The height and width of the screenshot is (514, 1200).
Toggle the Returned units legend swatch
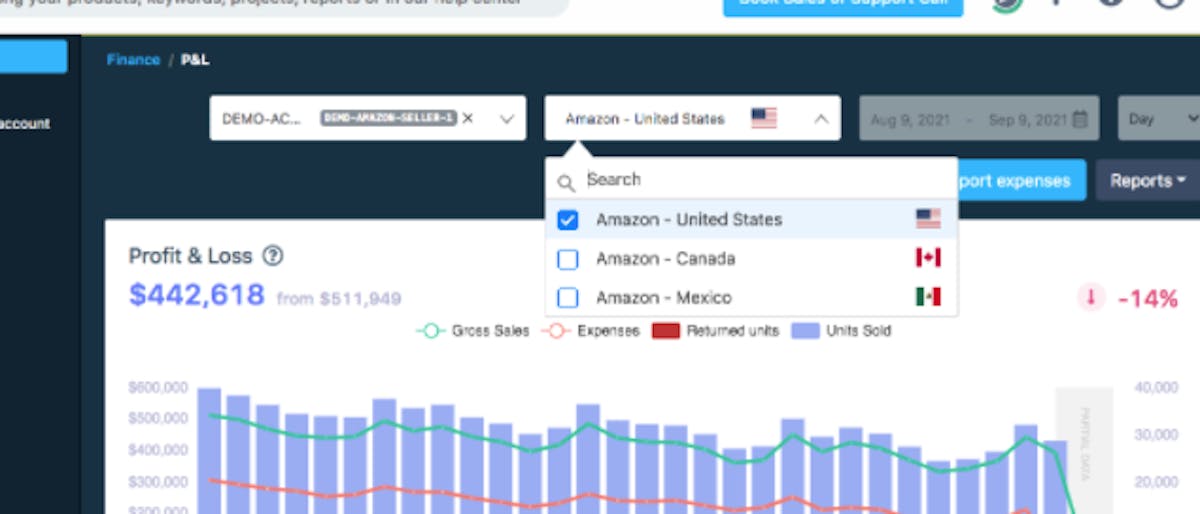click(x=665, y=330)
